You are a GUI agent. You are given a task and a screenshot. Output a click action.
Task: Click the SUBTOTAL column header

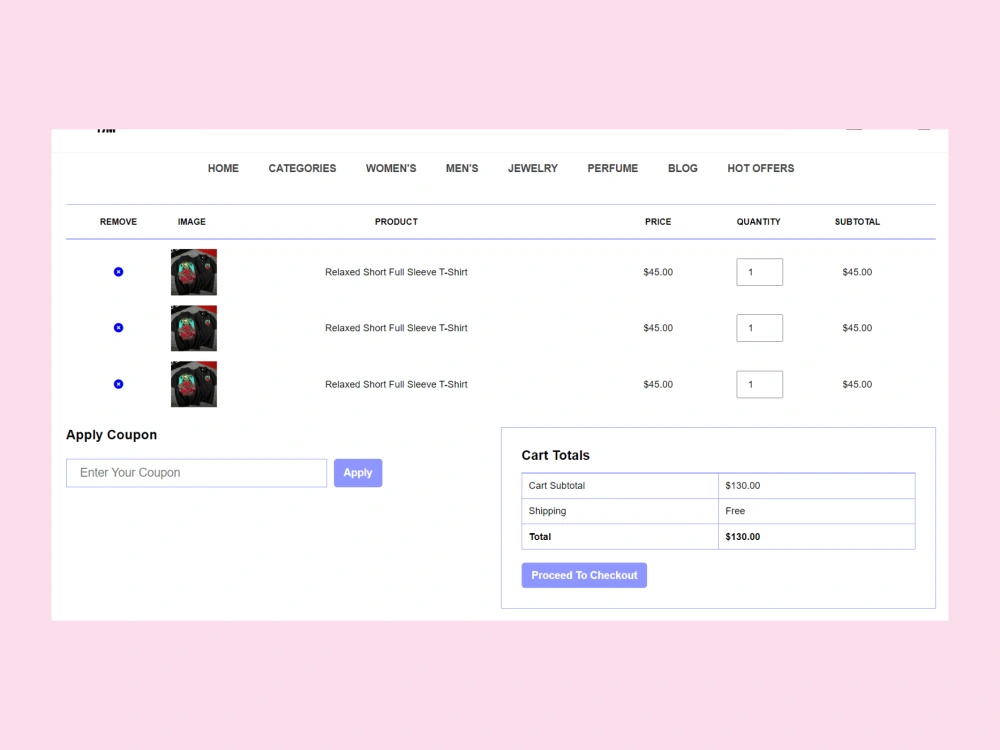(857, 222)
